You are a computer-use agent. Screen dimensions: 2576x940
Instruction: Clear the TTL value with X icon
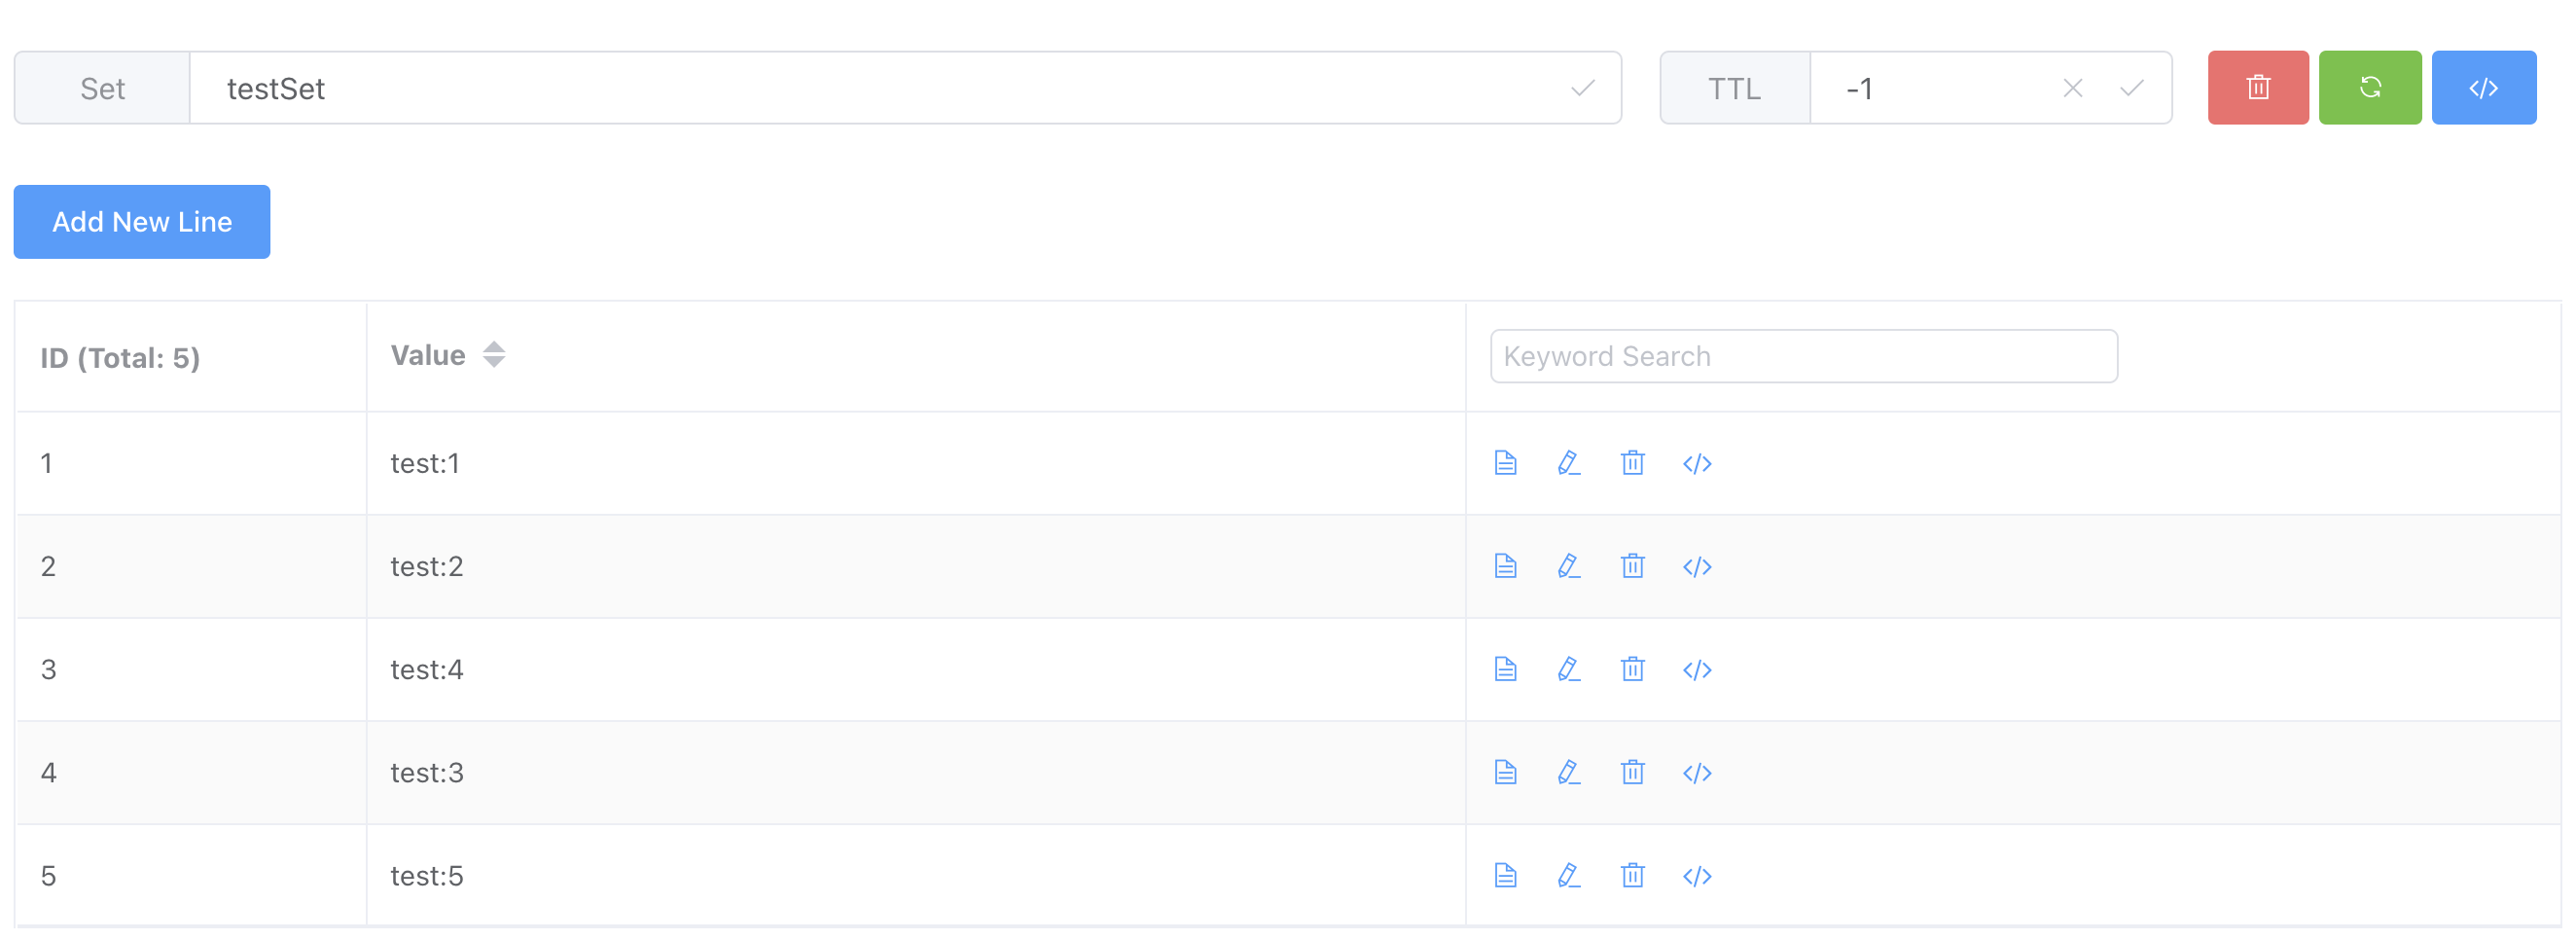[x=2072, y=88]
